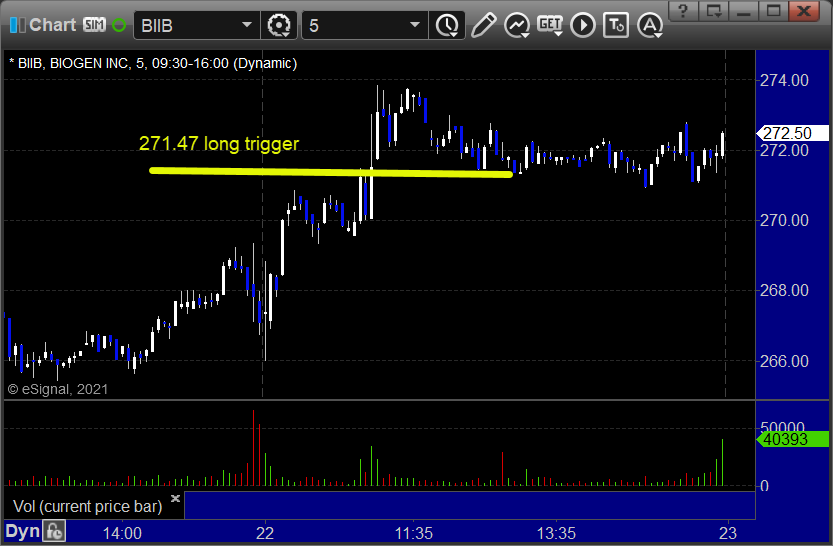
Task: Open chart settings gear icon
Action: point(279,25)
